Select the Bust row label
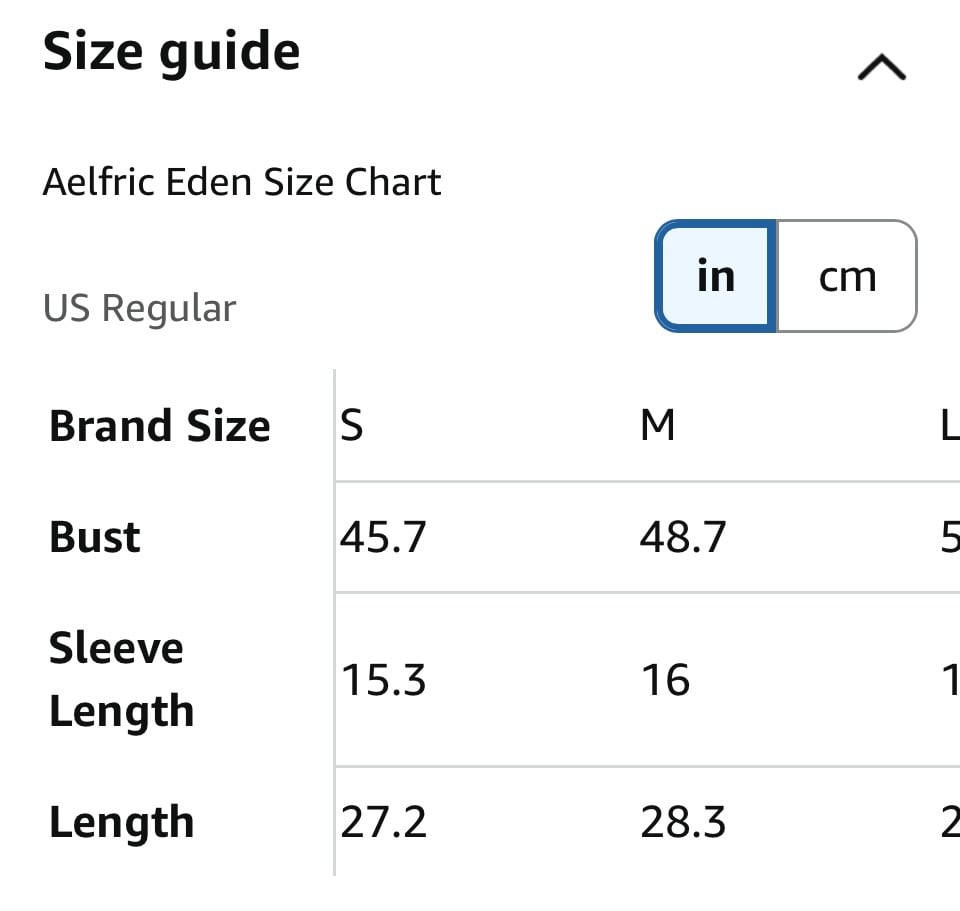This screenshot has height=911, width=960. click(x=95, y=537)
